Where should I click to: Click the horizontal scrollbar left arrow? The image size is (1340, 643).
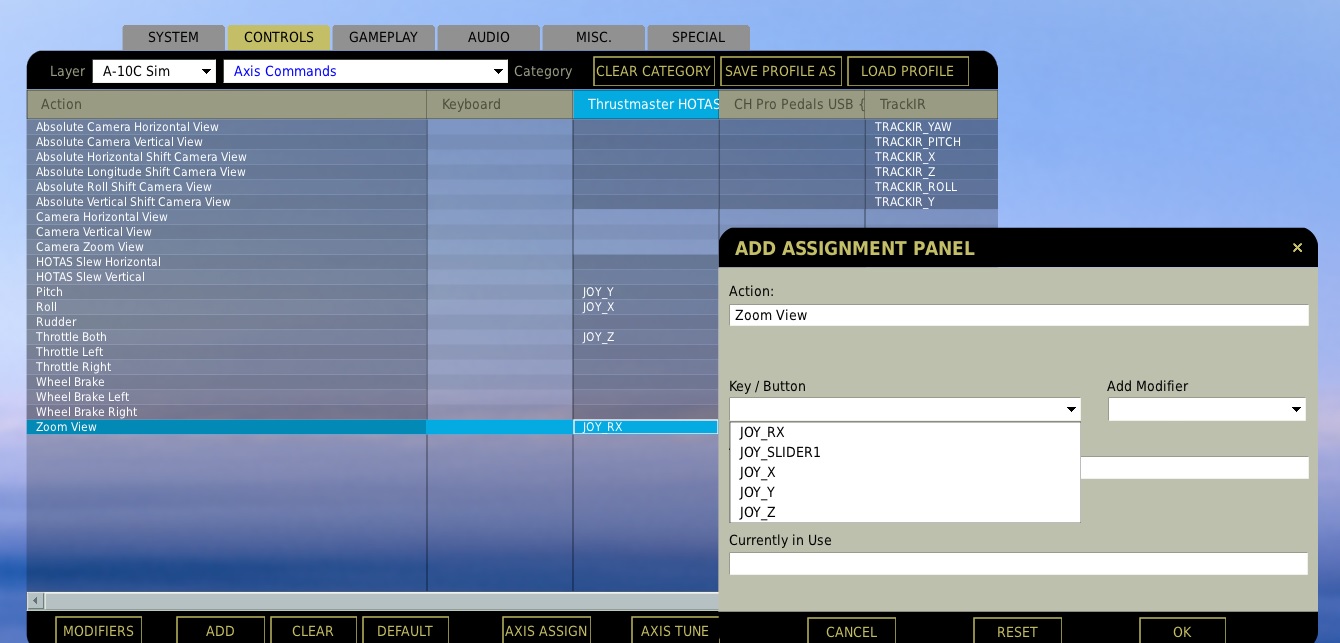(36, 601)
